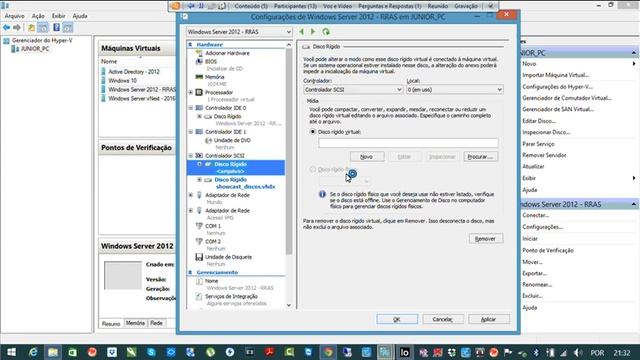
Task: Open Internet Explorer from taskbar
Action: pos(33,352)
